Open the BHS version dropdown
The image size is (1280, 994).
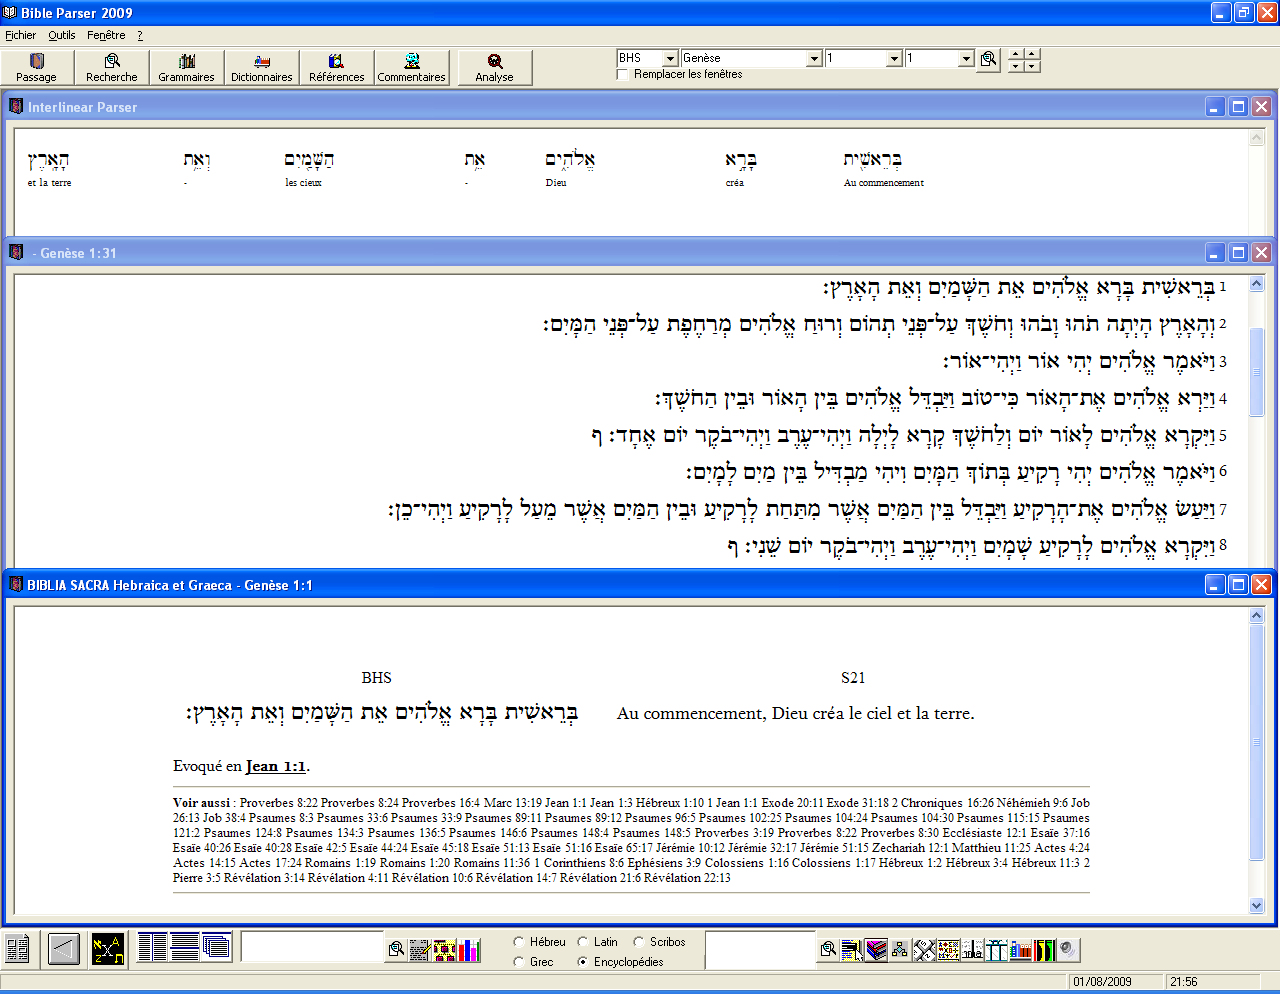click(671, 58)
